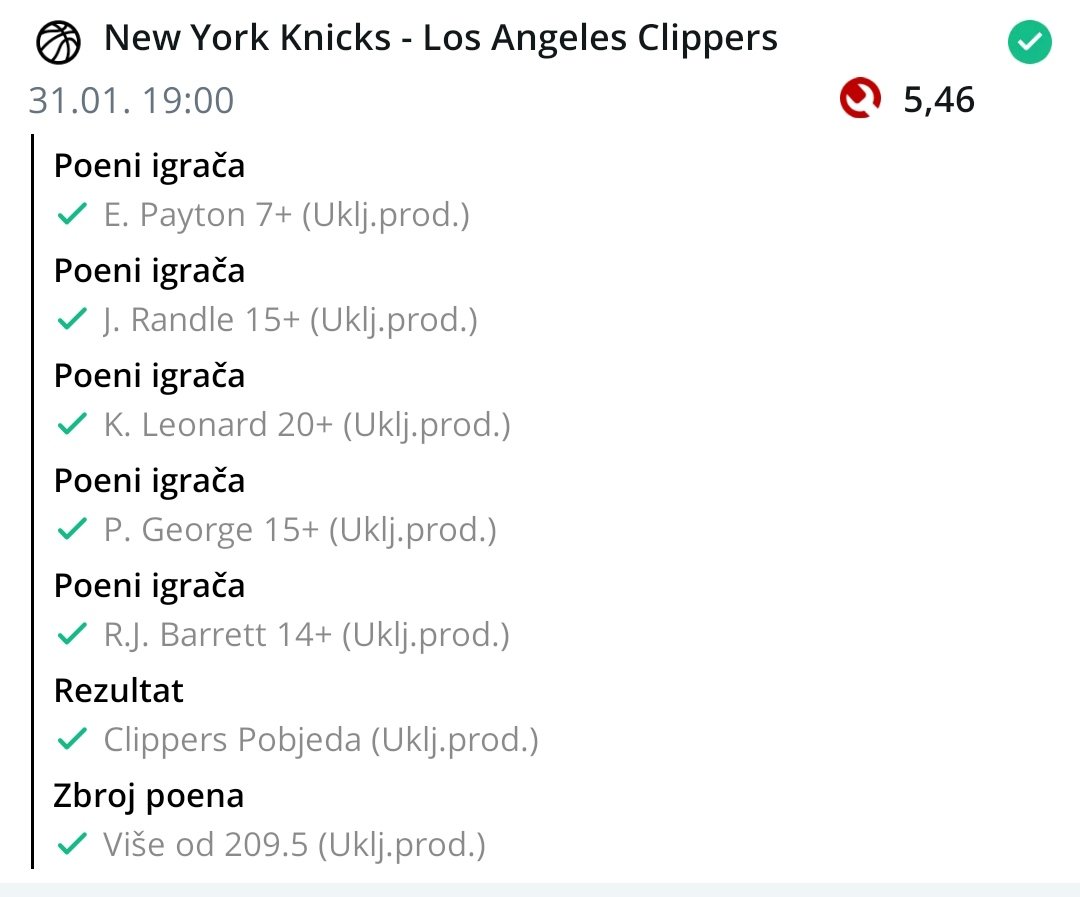Click the 5,46 odds value

point(938,100)
